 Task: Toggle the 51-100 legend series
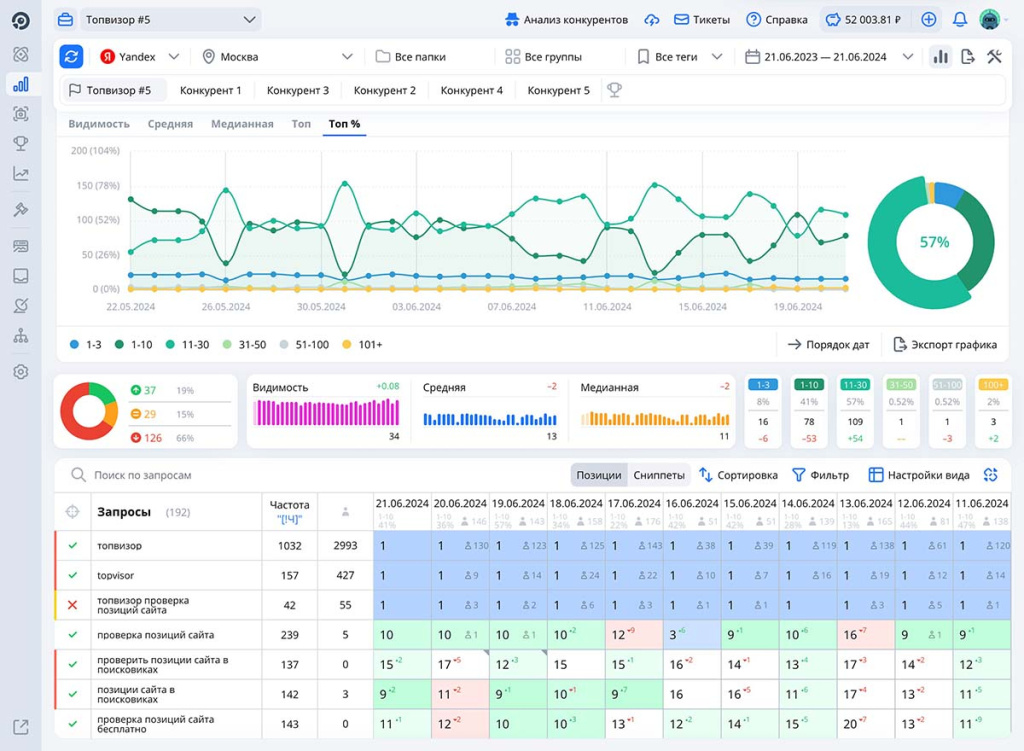[304, 344]
